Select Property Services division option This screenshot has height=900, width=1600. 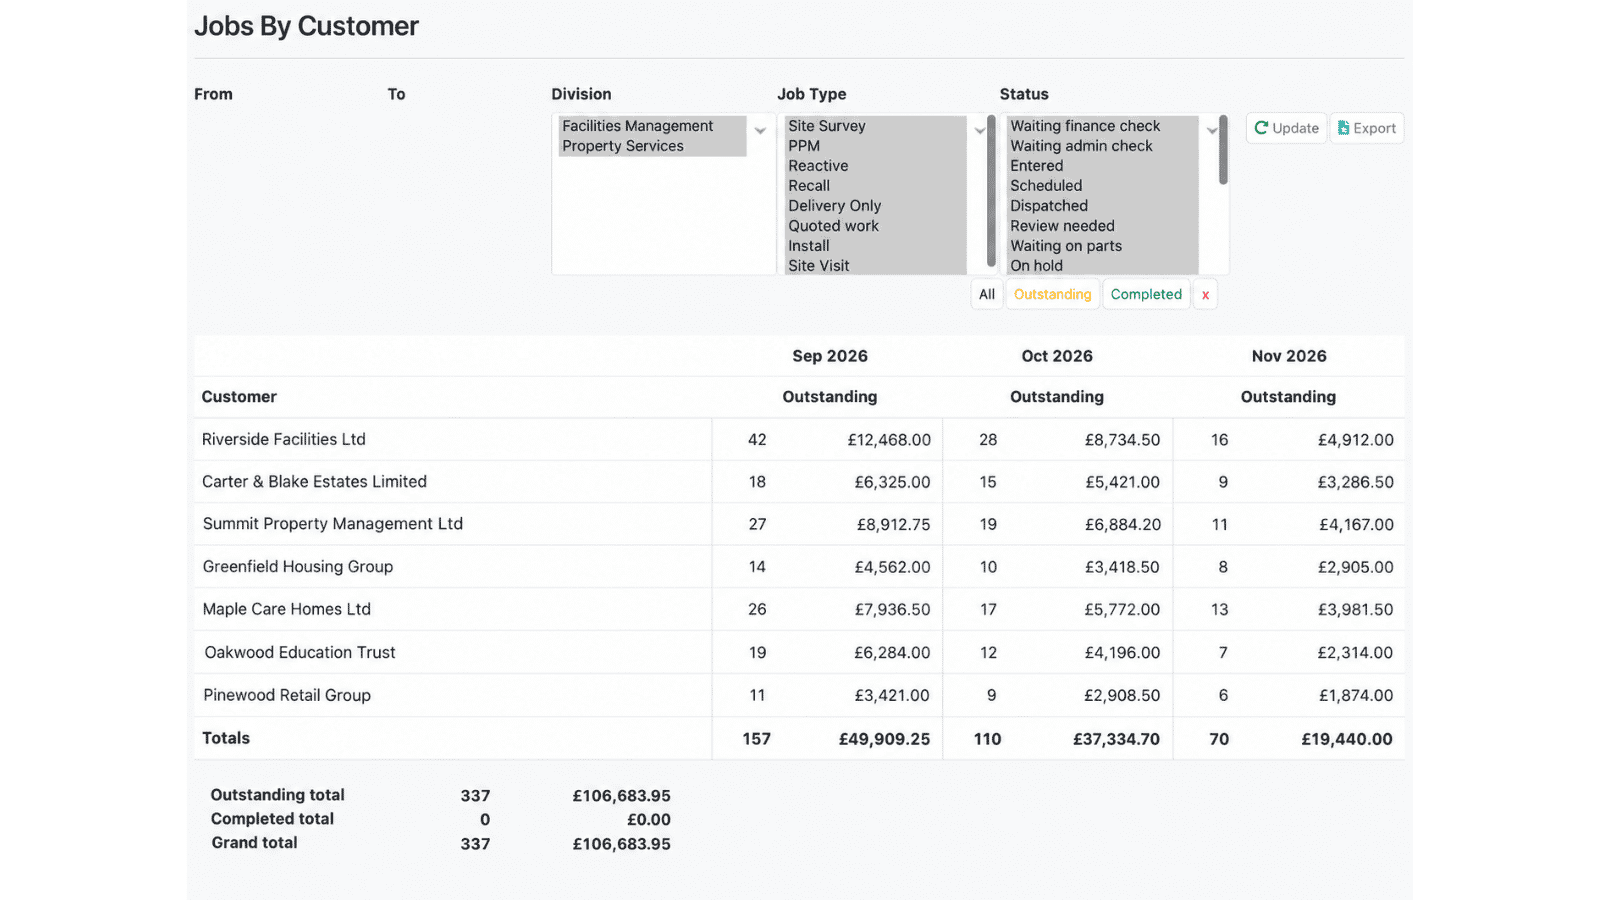tap(652, 146)
